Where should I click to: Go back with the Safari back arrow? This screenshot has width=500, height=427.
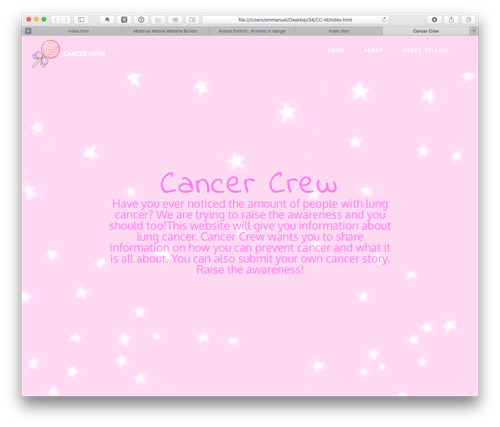click(x=56, y=20)
